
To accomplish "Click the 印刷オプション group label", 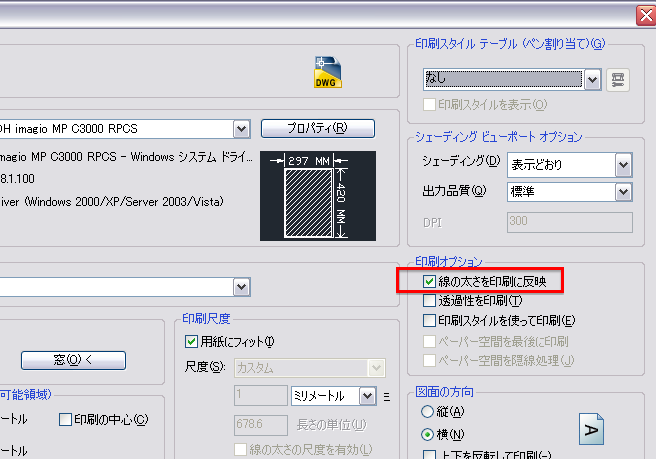I will click(x=448, y=262).
